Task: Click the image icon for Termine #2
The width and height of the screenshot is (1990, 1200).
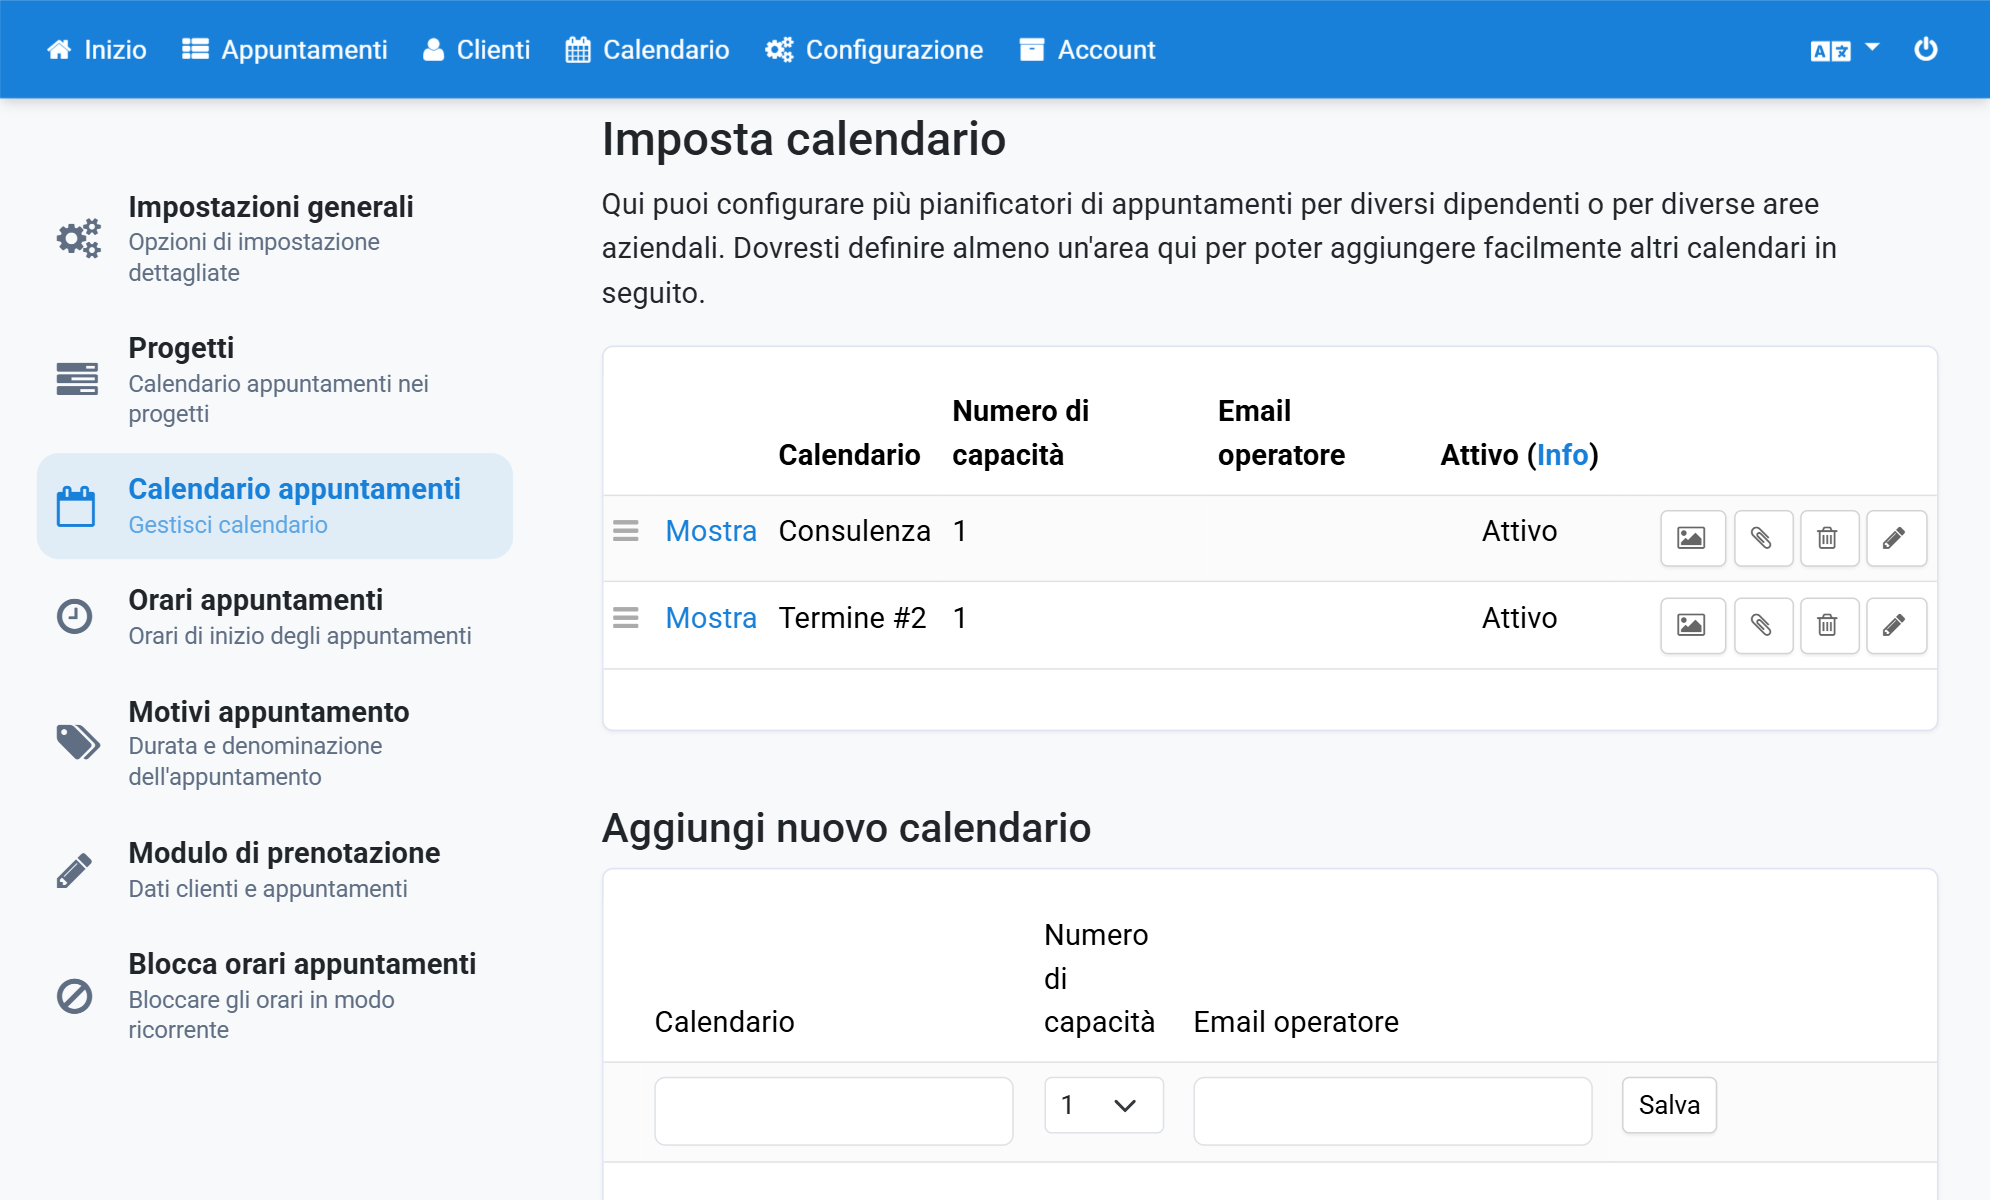Action: click(x=1692, y=625)
